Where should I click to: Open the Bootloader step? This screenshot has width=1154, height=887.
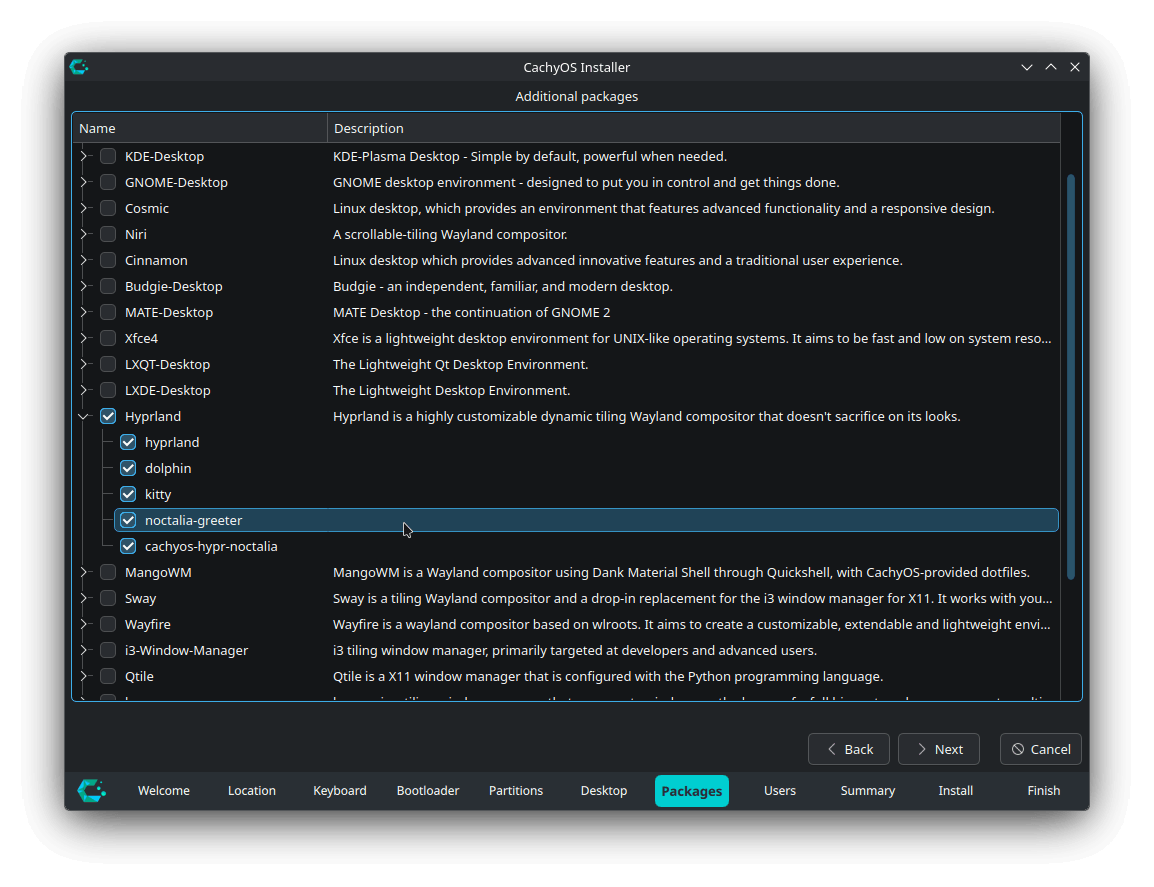pyautogui.click(x=428, y=791)
